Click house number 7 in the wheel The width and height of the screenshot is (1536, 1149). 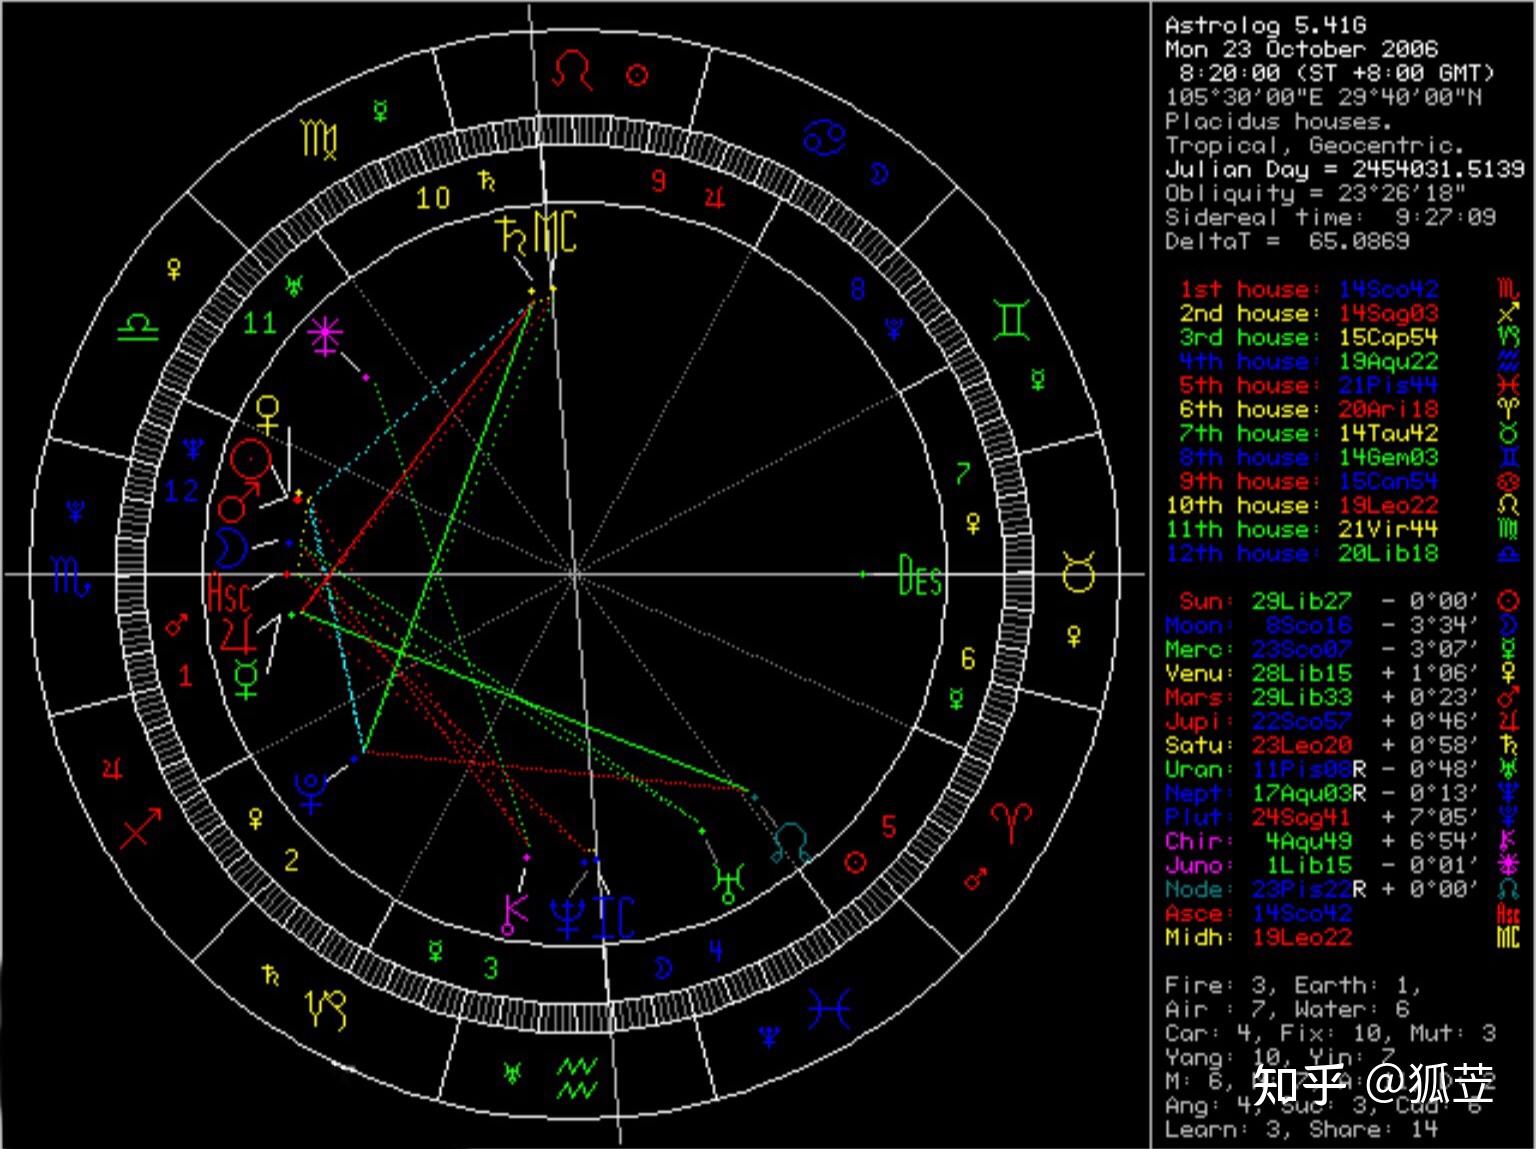point(962,473)
